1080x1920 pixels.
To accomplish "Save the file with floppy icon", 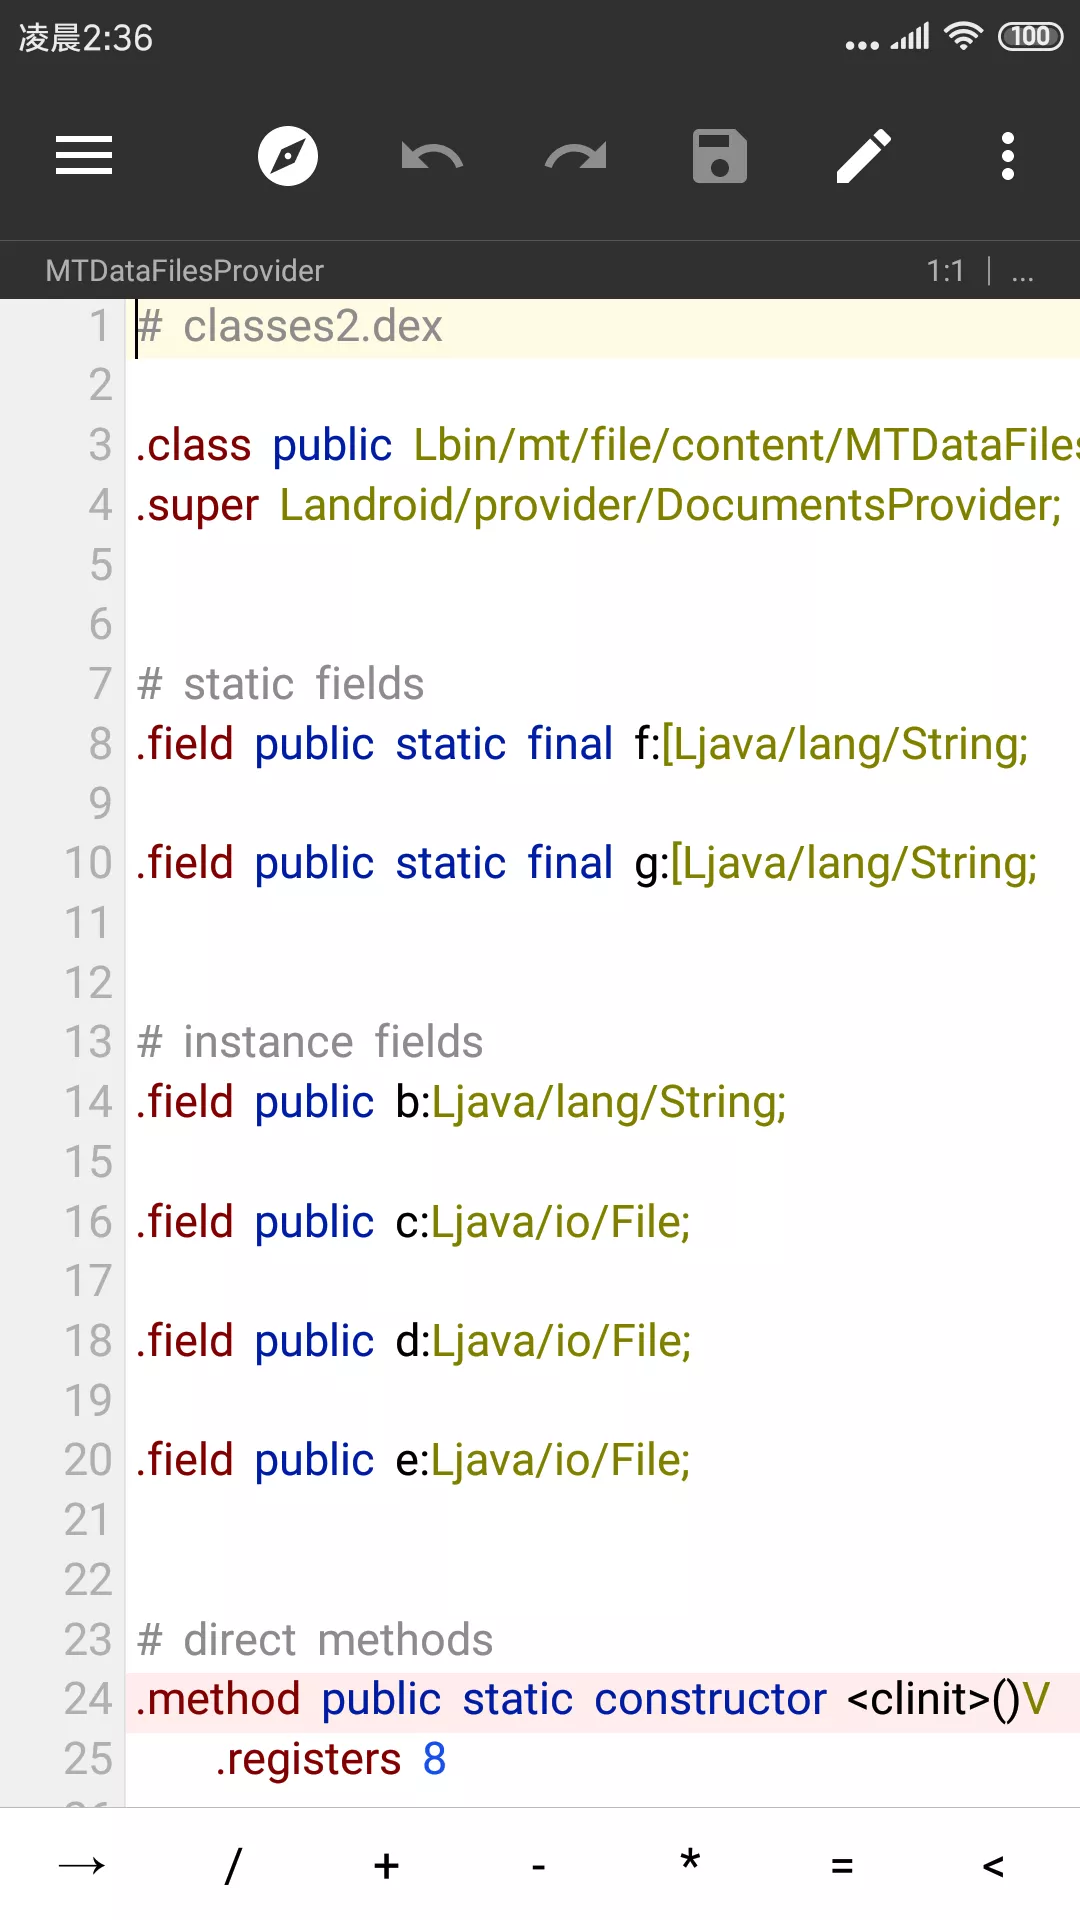I will (720, 156).
